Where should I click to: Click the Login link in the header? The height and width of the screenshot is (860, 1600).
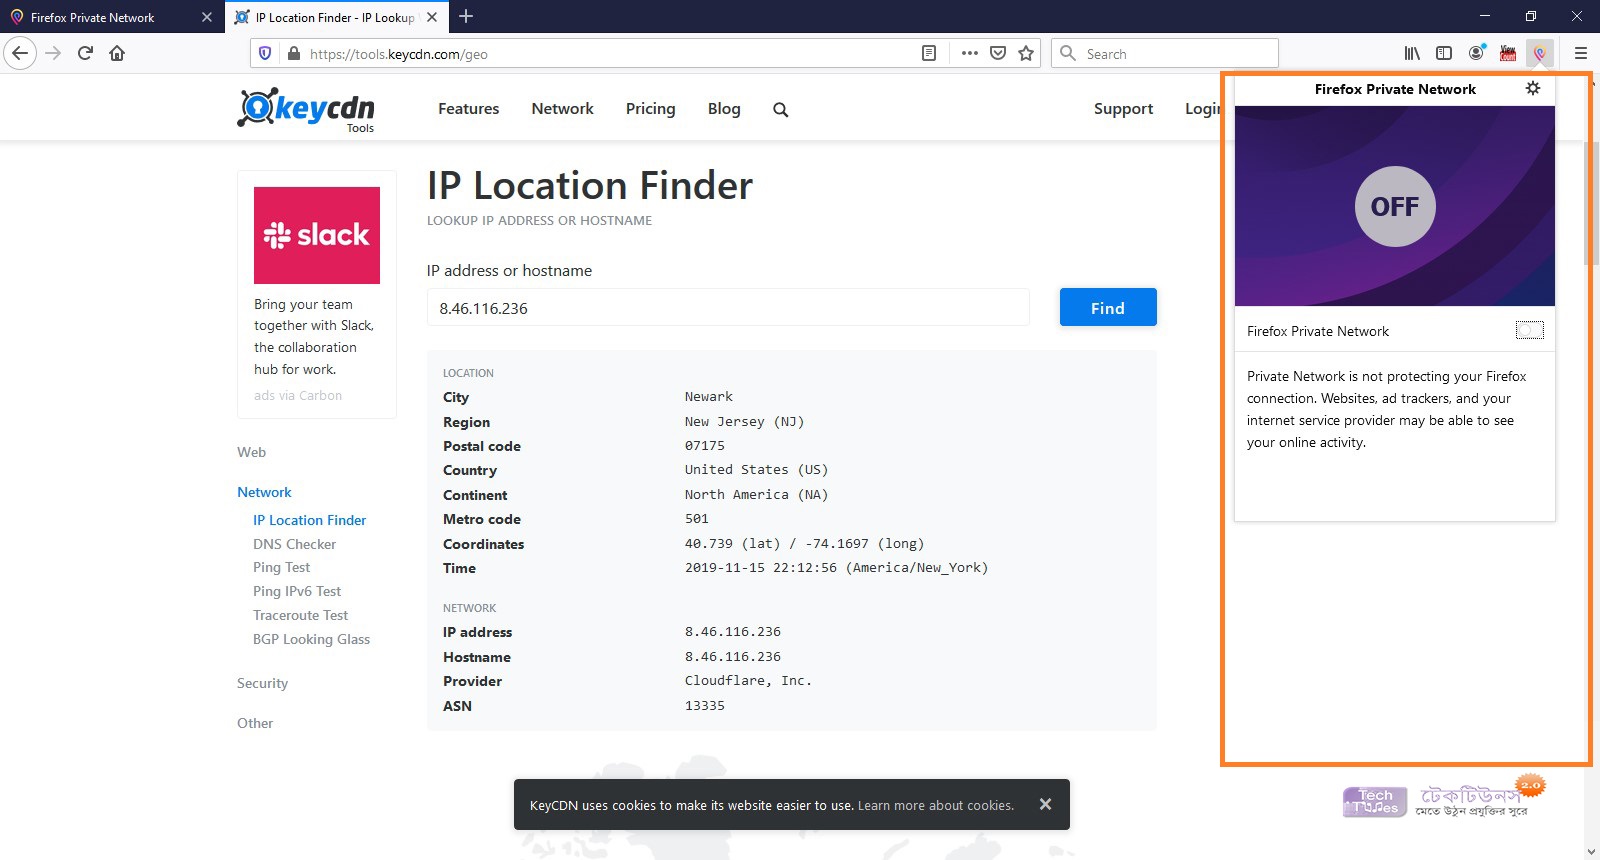[x=1203, y=108]
